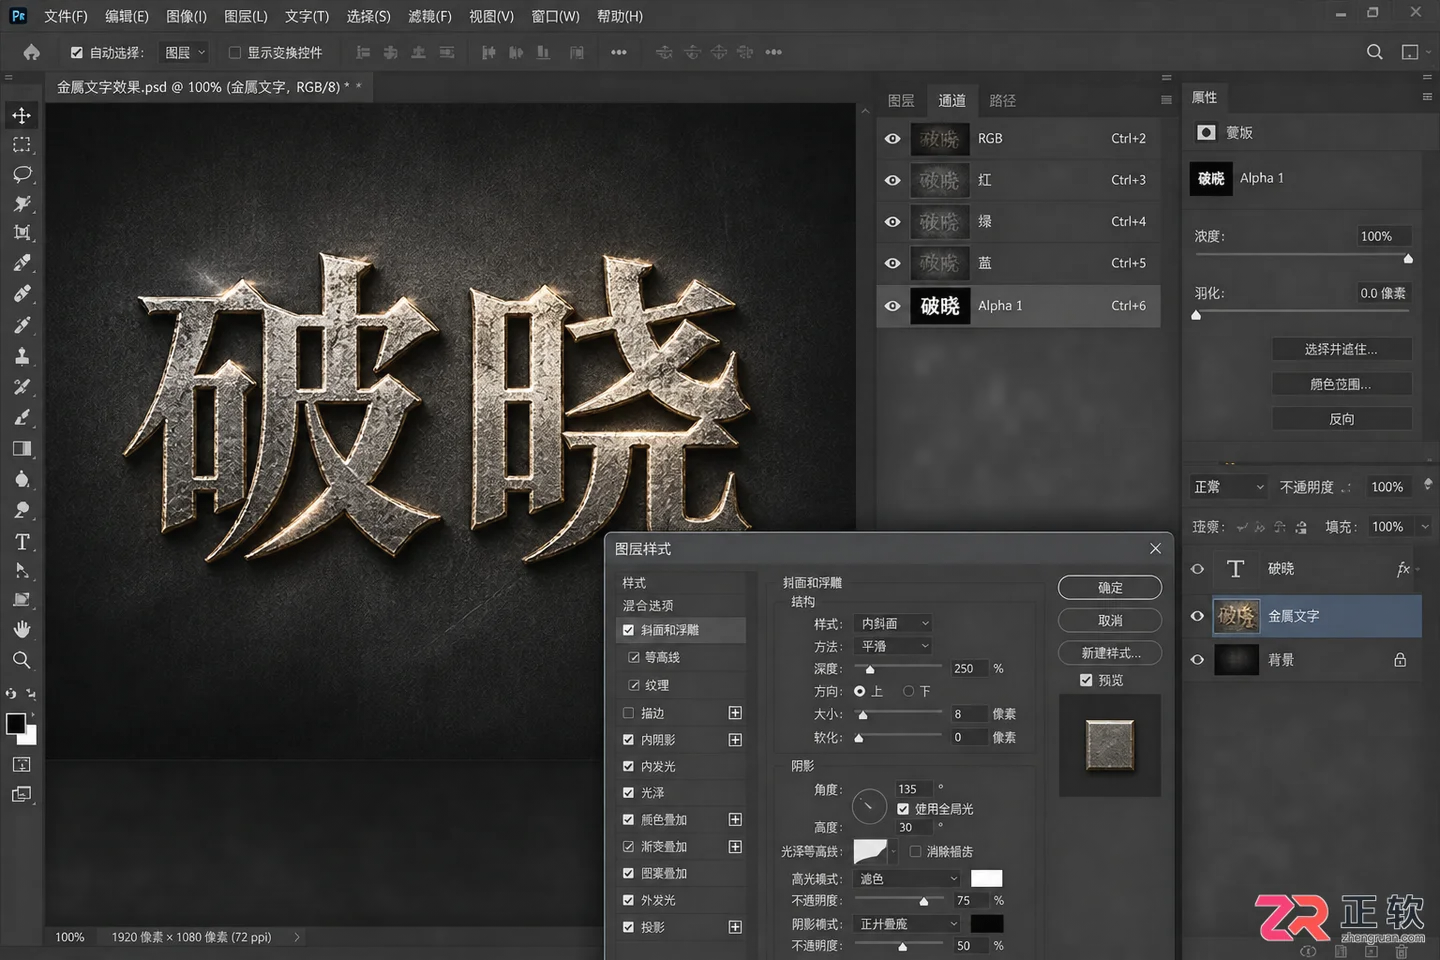
Task: Click the white highlight color swatch
Action: pyautogui.click(x=986, y=879)
